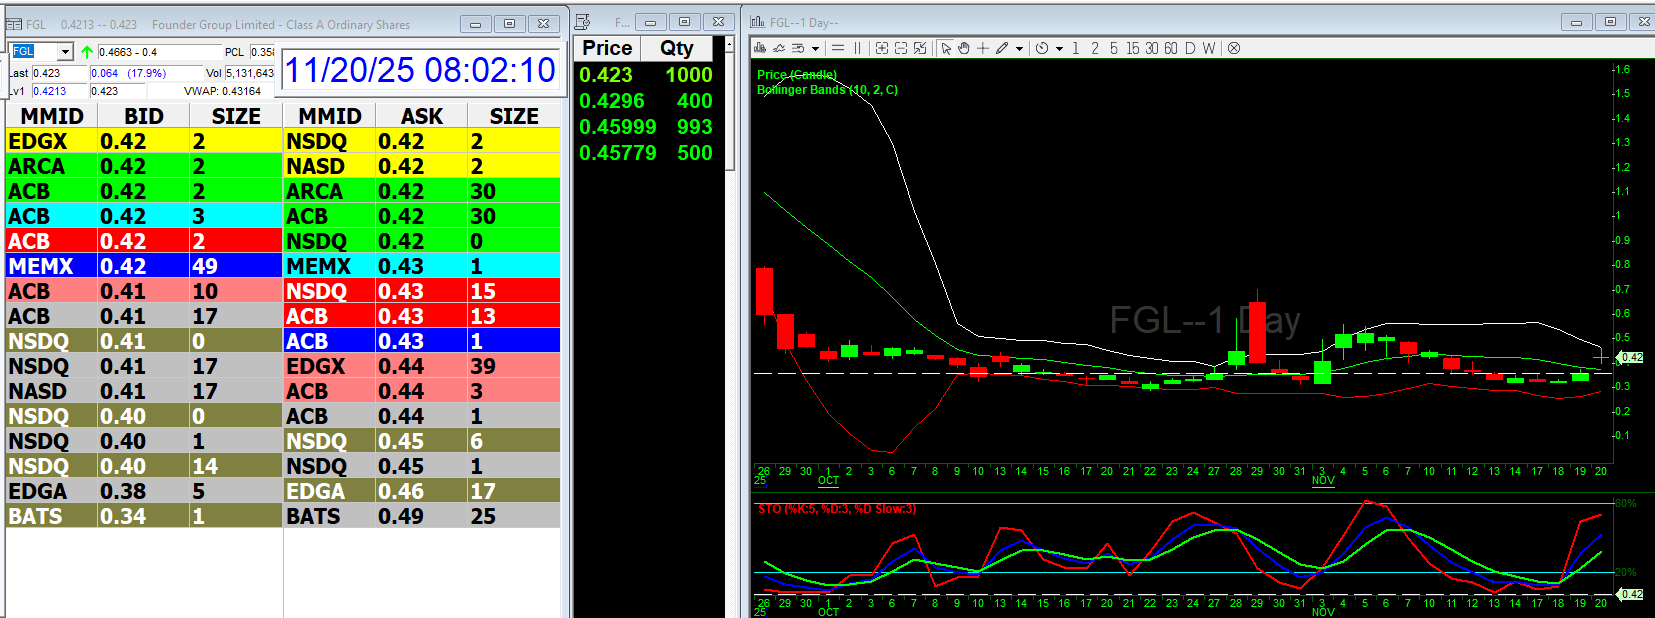Image resolution: width=1655 pixels, height=618 pixels.
Task: Open the FGL symbol dropdown
Action: (65, 52)
